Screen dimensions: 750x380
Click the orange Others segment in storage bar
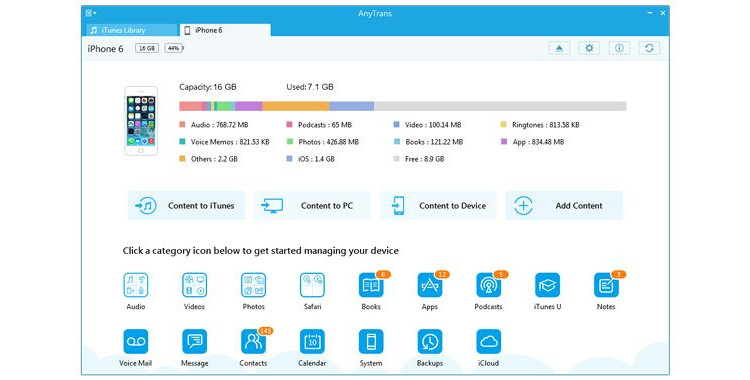[x=296, y=106]
